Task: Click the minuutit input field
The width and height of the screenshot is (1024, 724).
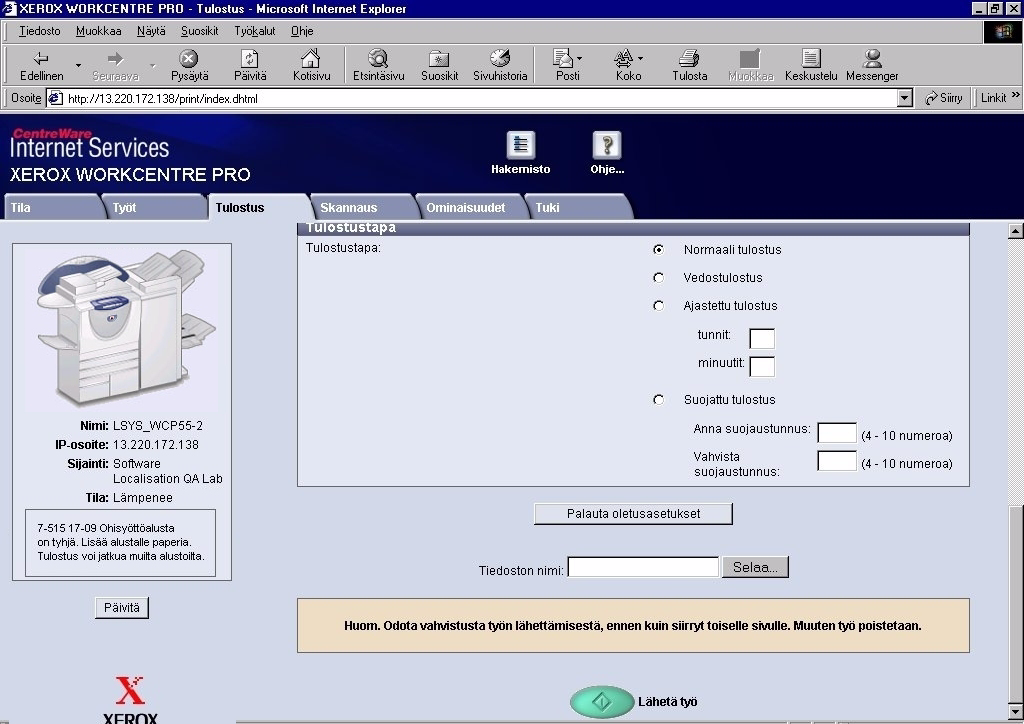Action: click(762, 367)
